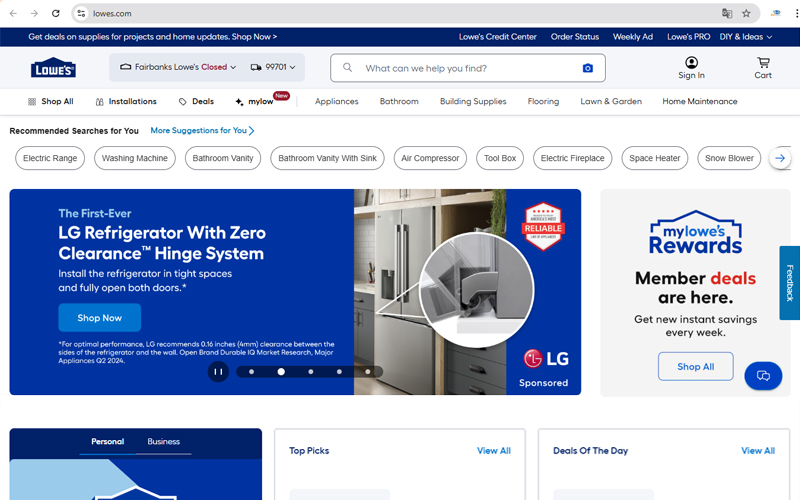Open the Building Supplies category
This screenshot has width=800, height=500.
click(473, 102)
